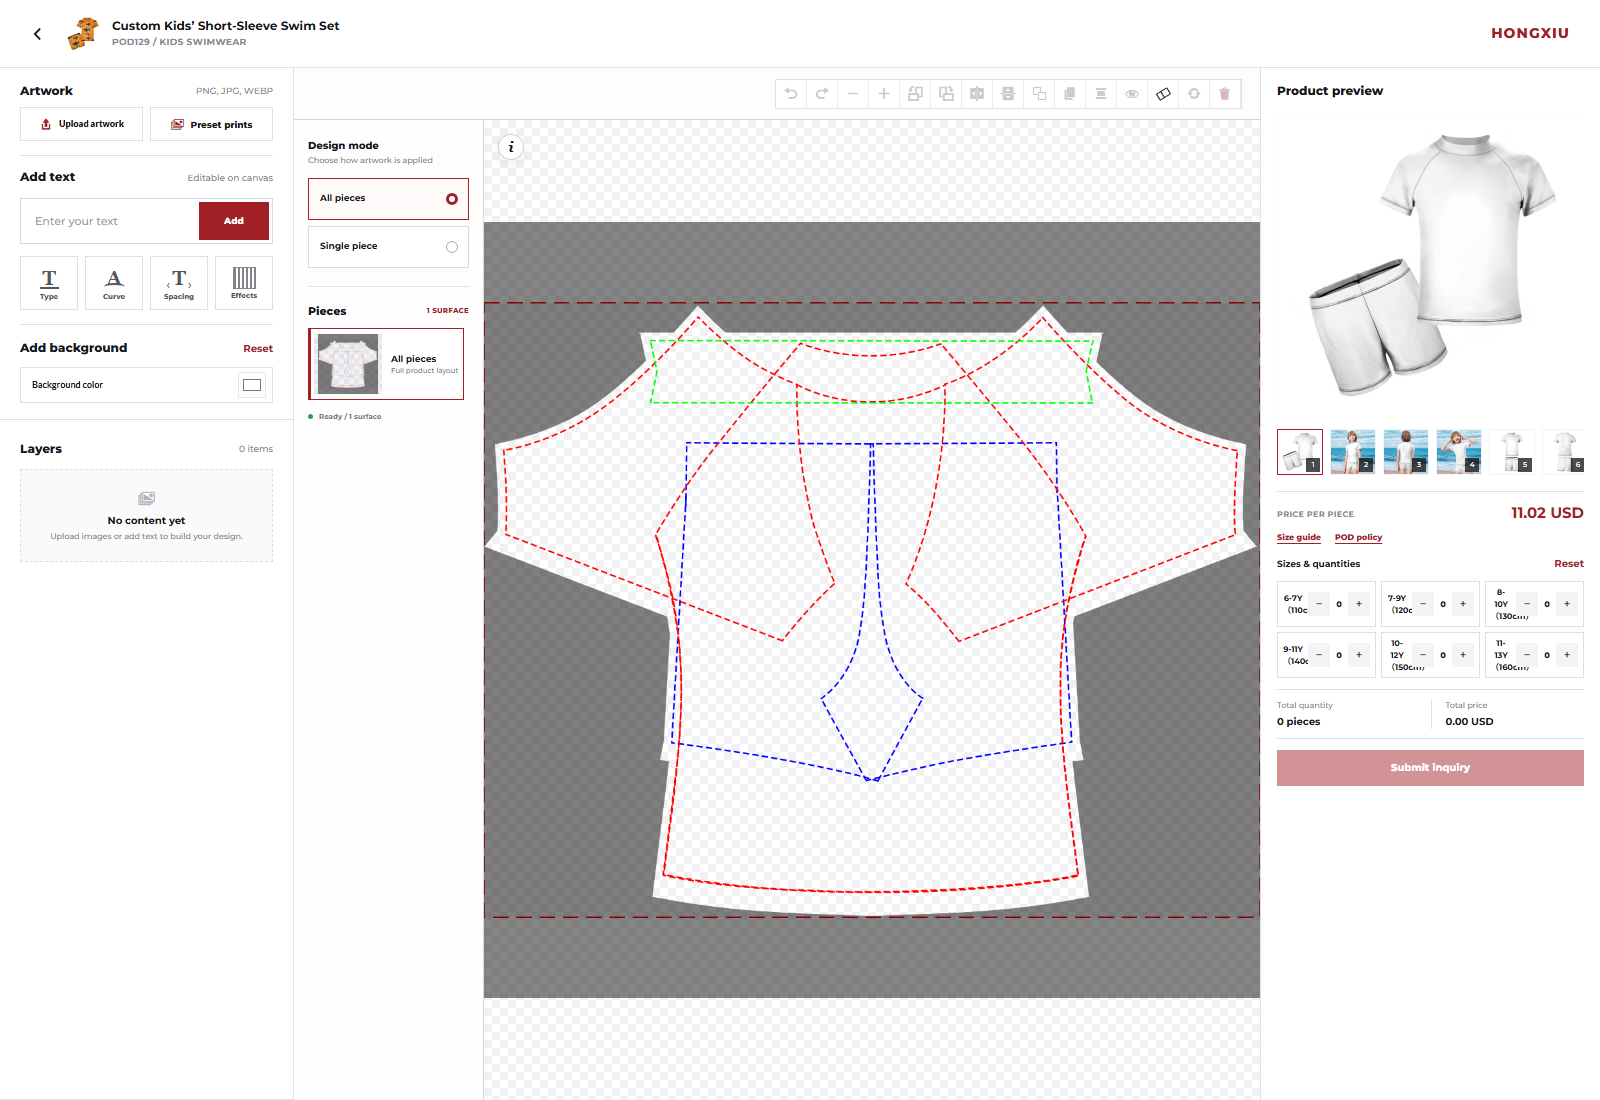Reset sizes and quantities

click(1569, 564)
